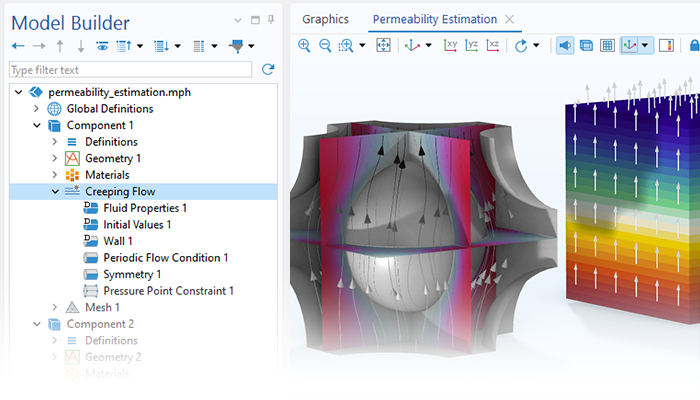Select Component 1 in the tree
The height and width of the screenshot is (400, 700).
point(100,125)
